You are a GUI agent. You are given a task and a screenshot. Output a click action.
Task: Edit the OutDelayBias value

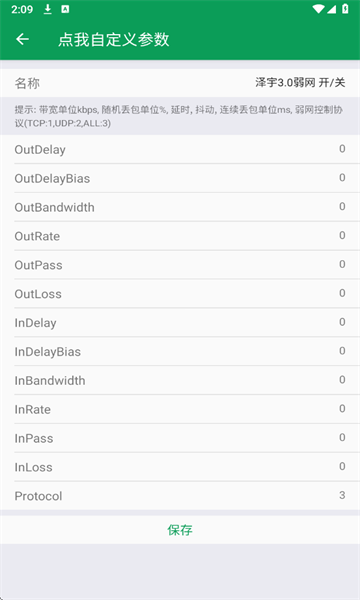click(342, 177)
